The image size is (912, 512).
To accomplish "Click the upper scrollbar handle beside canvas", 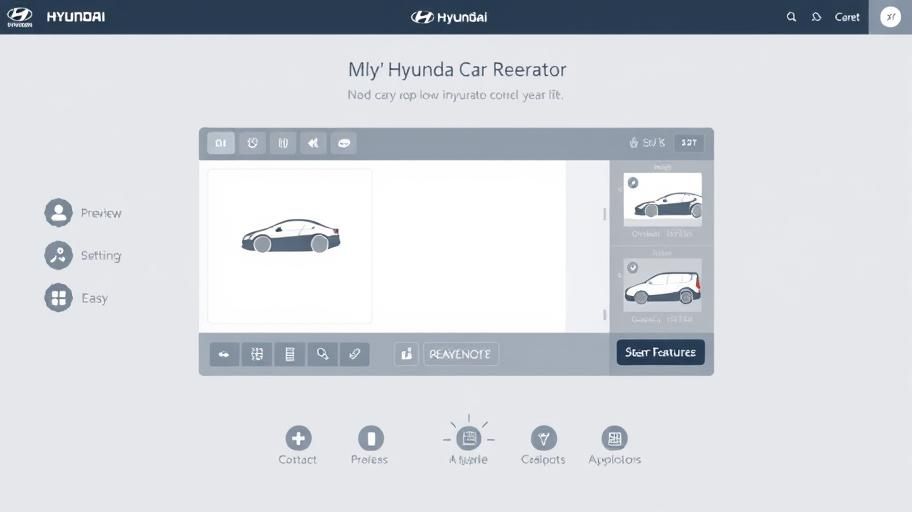I will 605,214.
